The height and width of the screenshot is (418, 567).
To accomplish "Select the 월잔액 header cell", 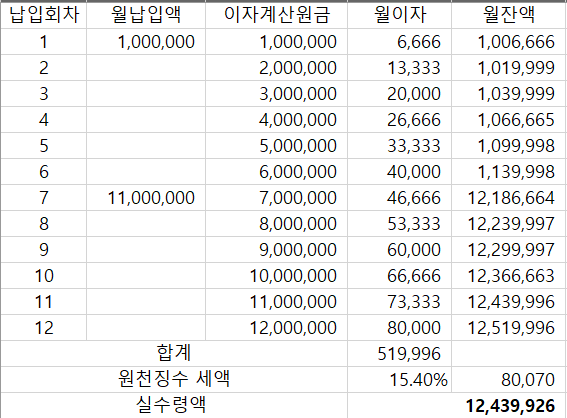I will coord(509,15).
